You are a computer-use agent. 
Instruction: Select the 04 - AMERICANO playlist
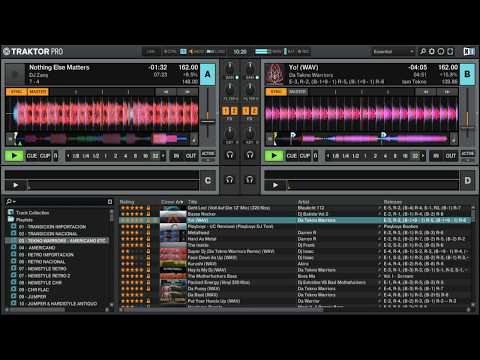click(37, 248)
